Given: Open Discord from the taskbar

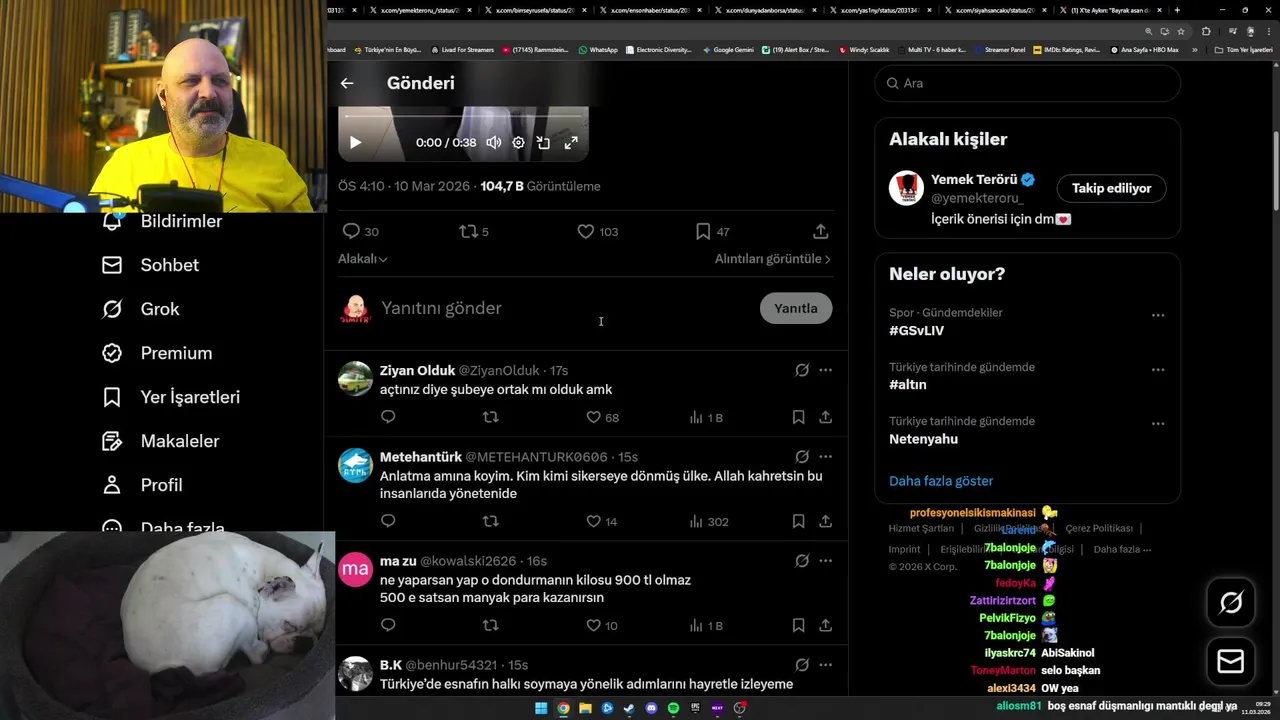Looking at the screenshot, I should coord(651,708).
